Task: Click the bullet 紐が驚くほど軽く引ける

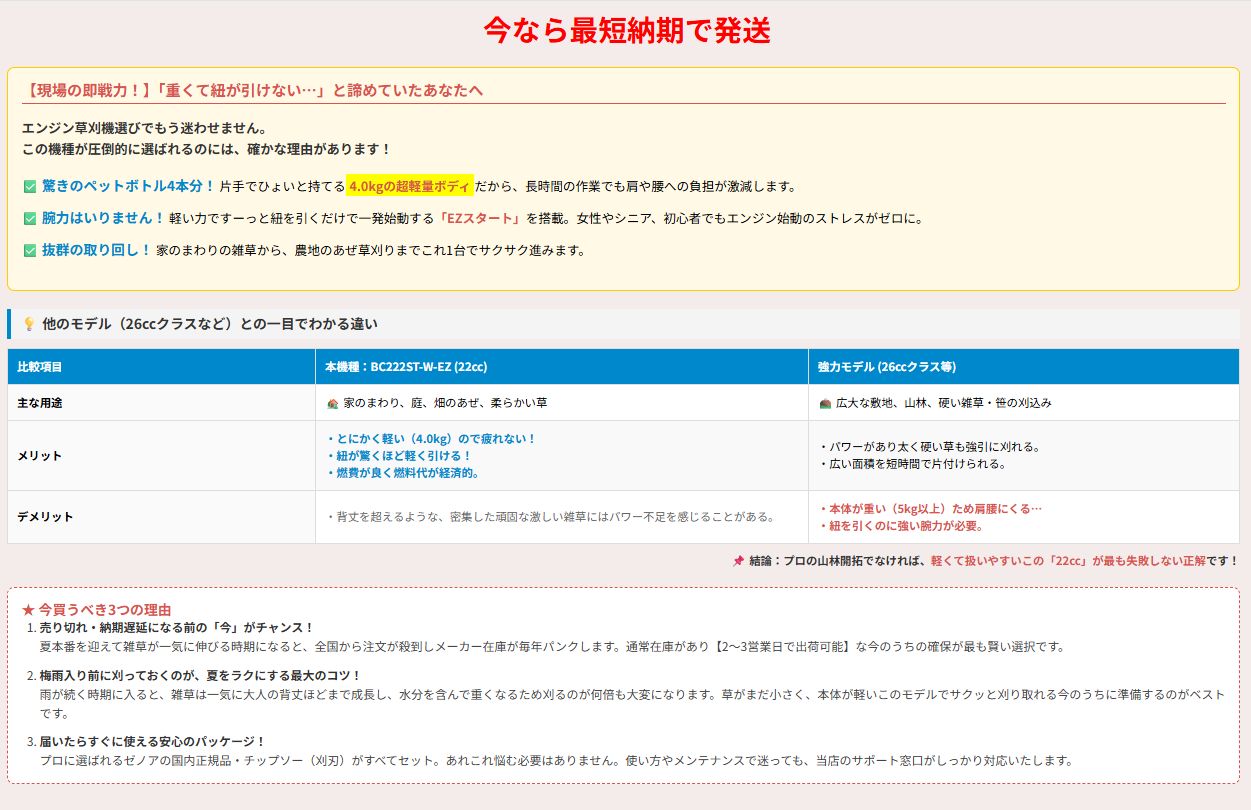Action: [399, 456]
